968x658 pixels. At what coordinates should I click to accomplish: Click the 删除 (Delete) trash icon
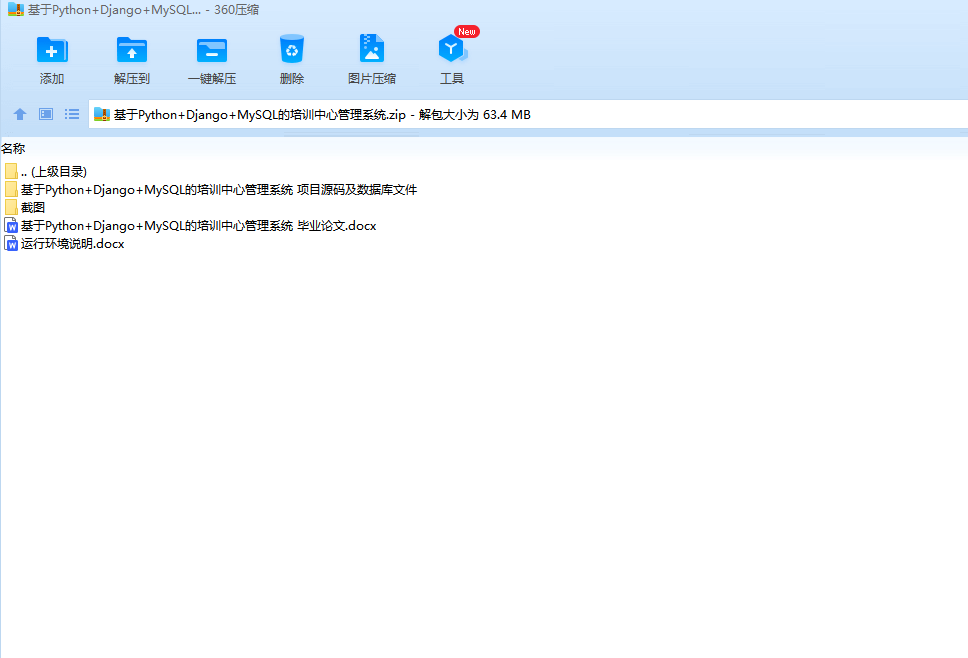click(291, 49)
